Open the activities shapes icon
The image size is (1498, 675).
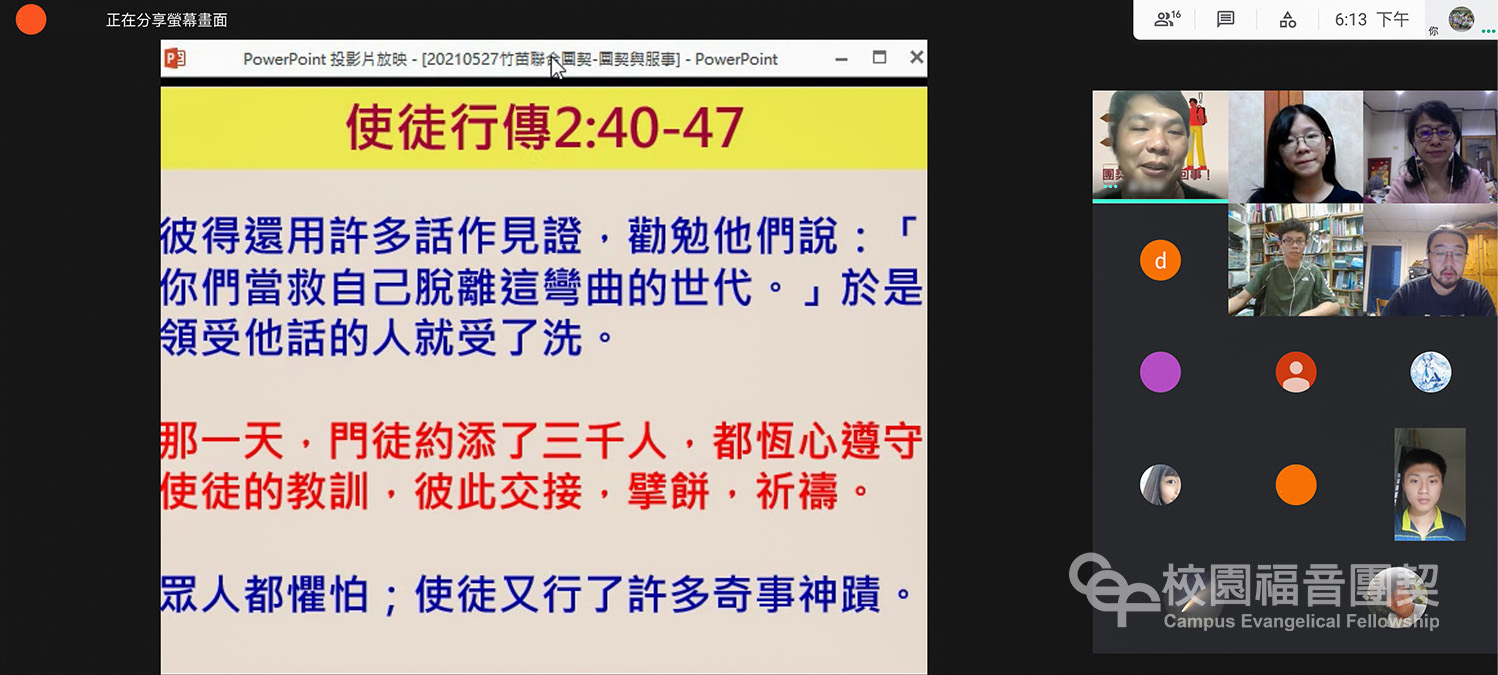[x=1288, y=19]
